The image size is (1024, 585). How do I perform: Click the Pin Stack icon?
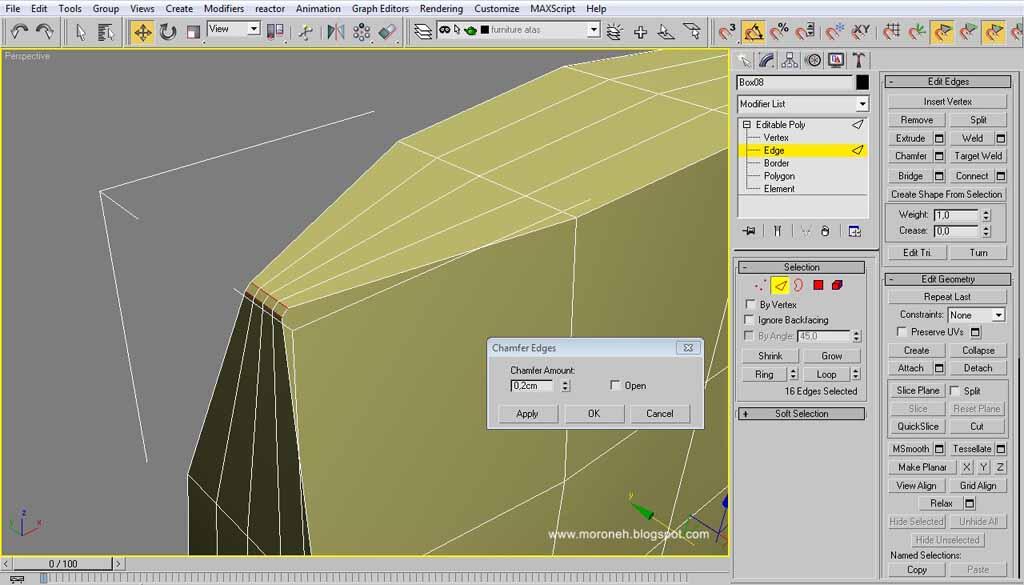pos(748,231)
